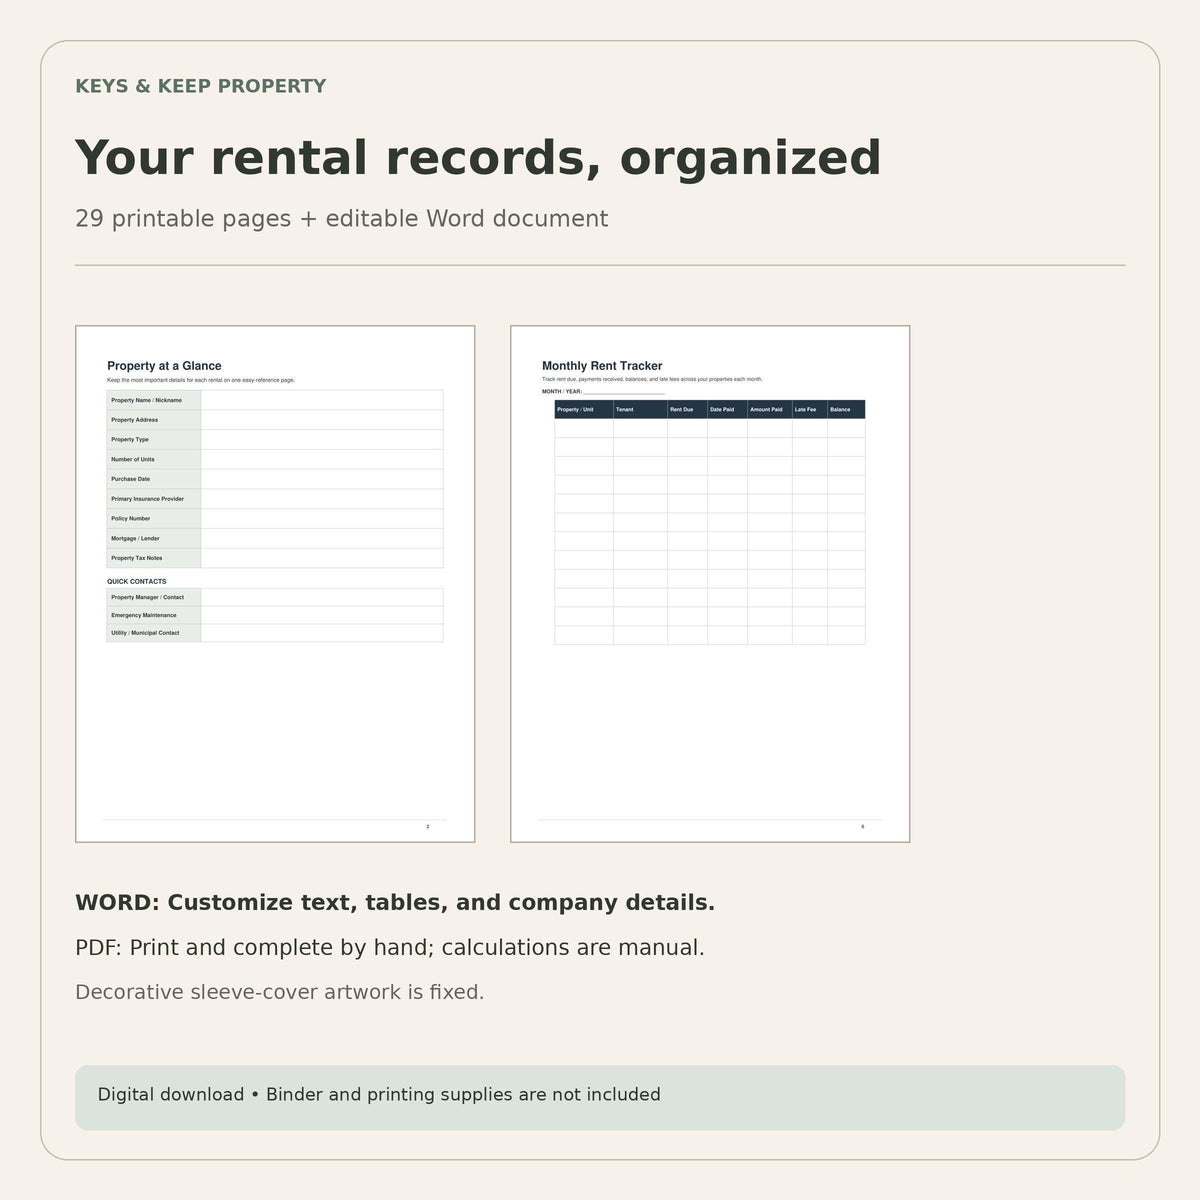Image resolution: width=1200 pixels, height=1200 pixels.
Task: Click the blank field beside 'Property Address'
Action: (322, 420)
